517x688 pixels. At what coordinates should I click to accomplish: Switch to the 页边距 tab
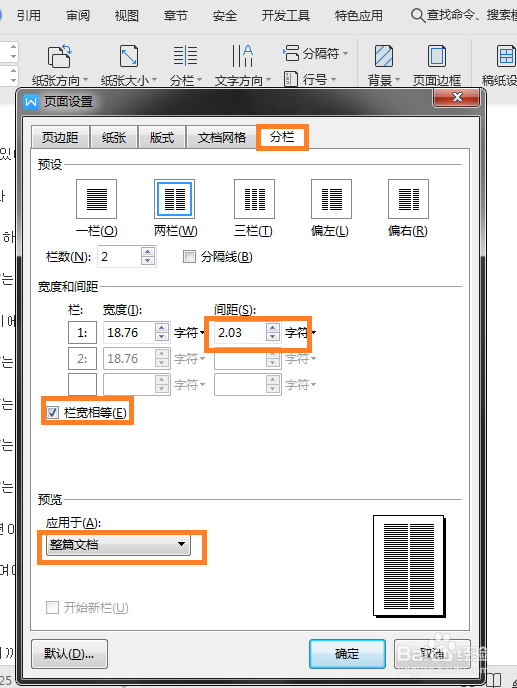click(60, 138)
